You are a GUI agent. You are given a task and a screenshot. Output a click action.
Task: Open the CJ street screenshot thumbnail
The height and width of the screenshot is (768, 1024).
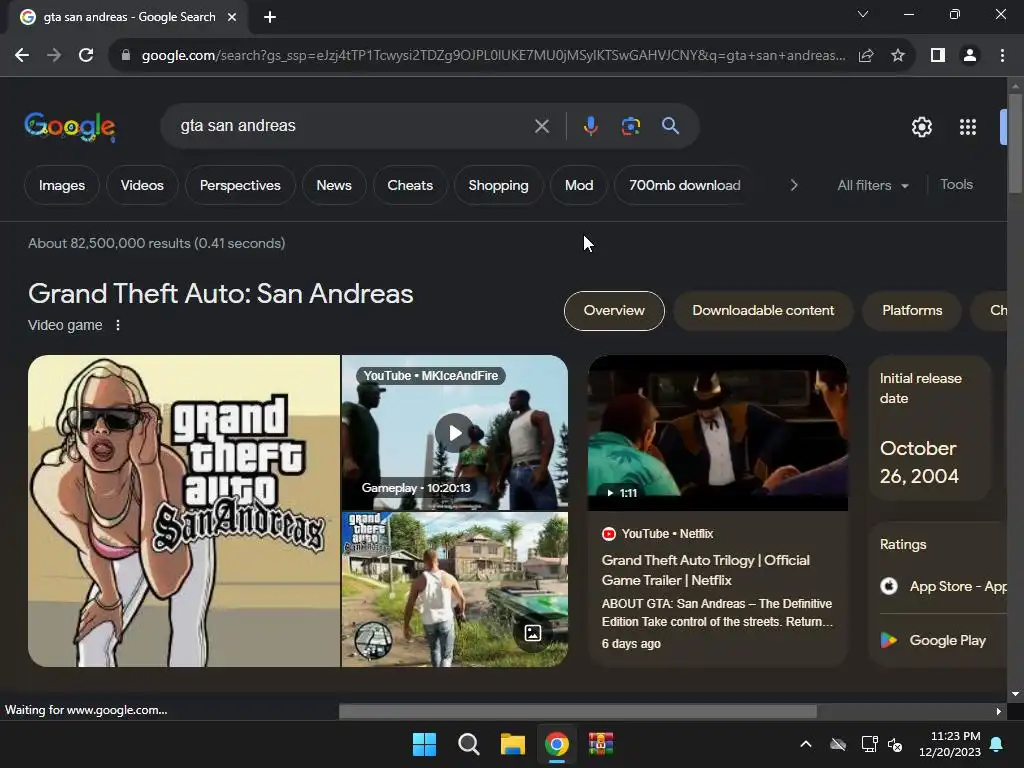coord(455,590)
